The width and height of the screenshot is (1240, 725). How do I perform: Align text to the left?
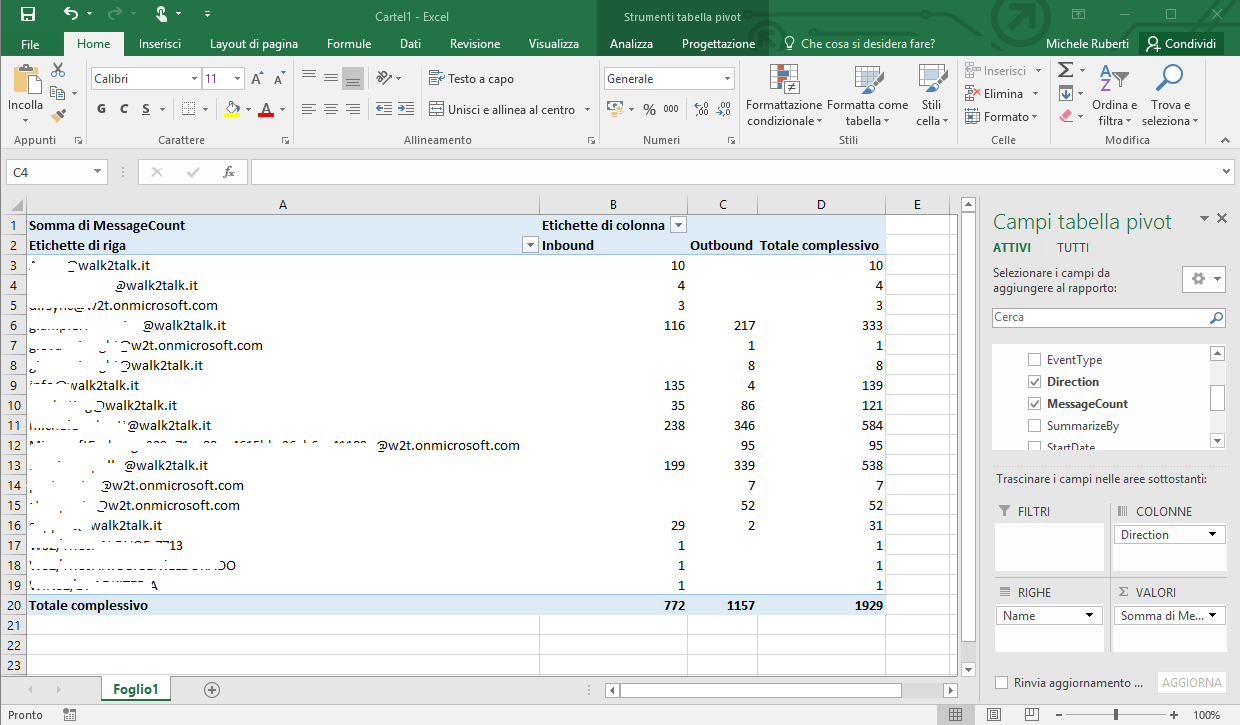tap(308, 109)
